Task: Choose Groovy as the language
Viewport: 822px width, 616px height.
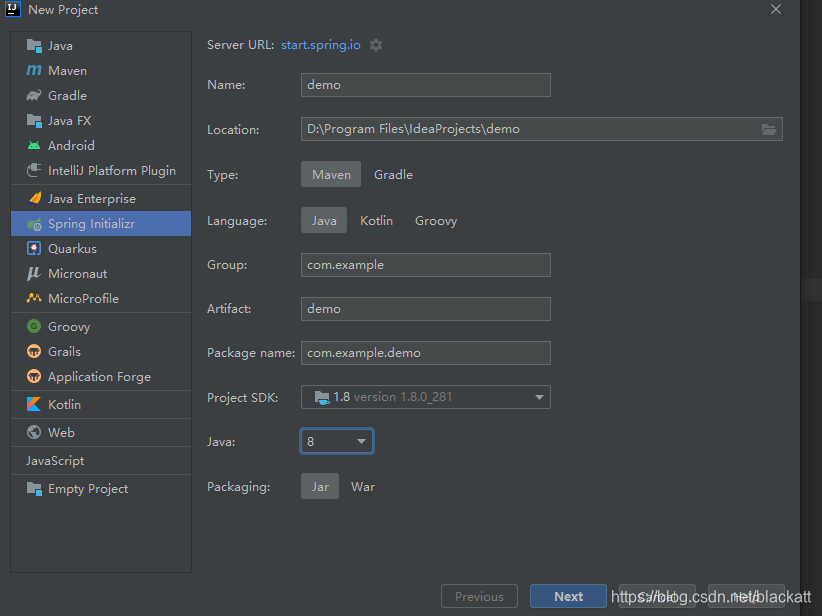Action: pyautogui.click(x=436, y=221)
